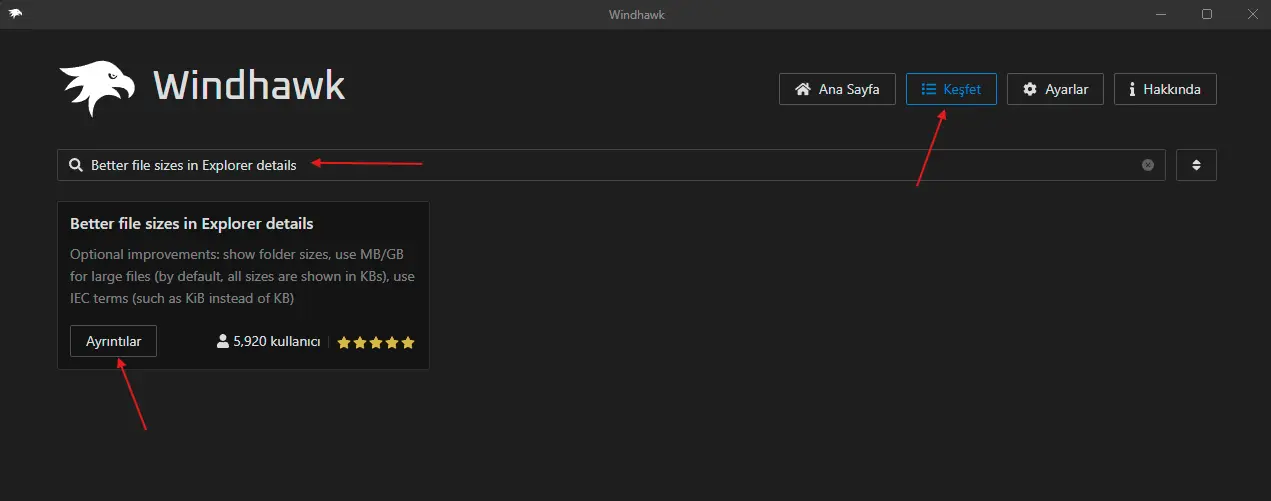Maximize the Windhawk window
Screen dimensions: 1271x501
(x=1207, y=14)
